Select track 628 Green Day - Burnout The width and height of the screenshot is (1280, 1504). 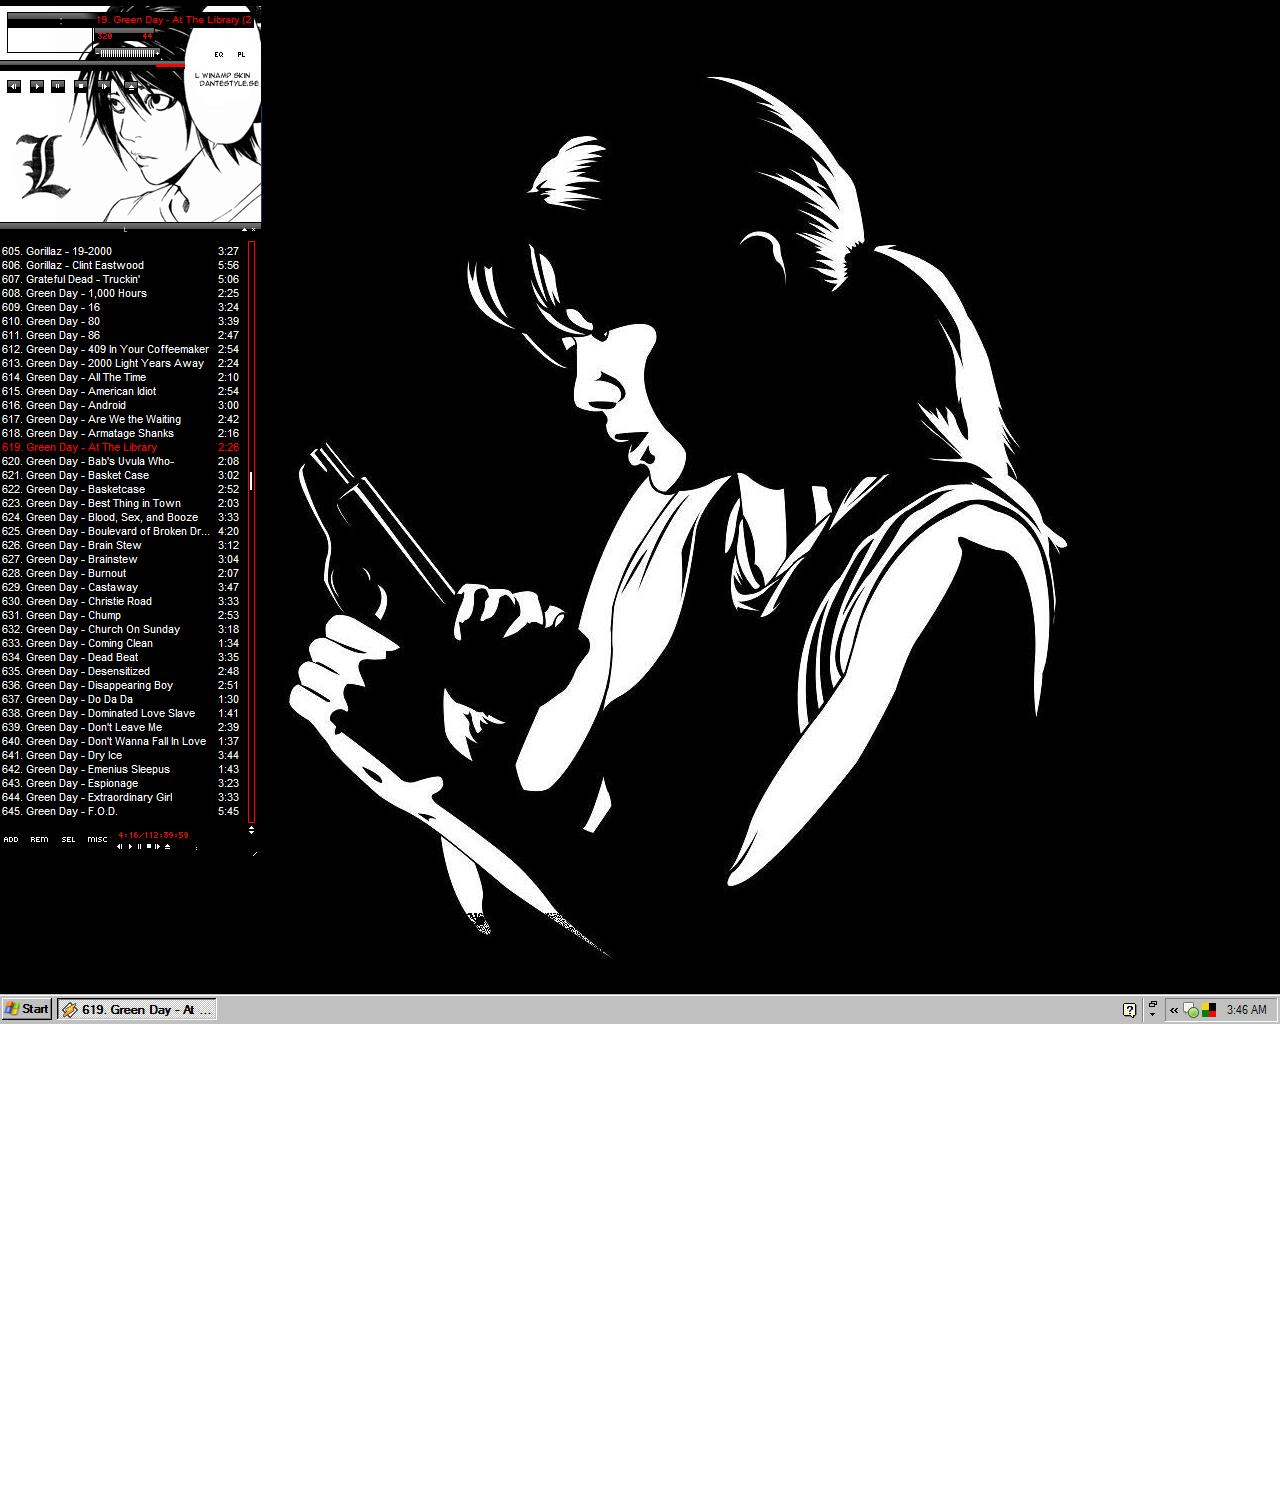[120, 574]
